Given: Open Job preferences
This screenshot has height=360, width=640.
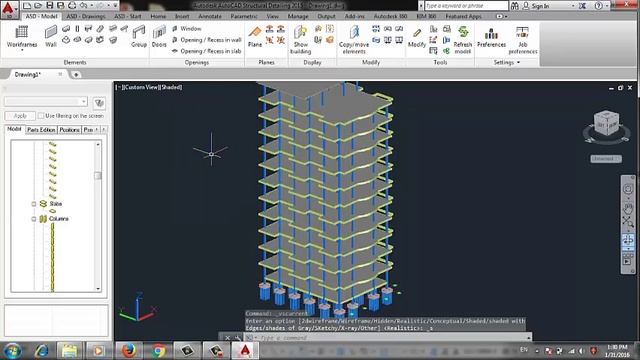Looking at the screenshot, I should click(x=522, y=40).
